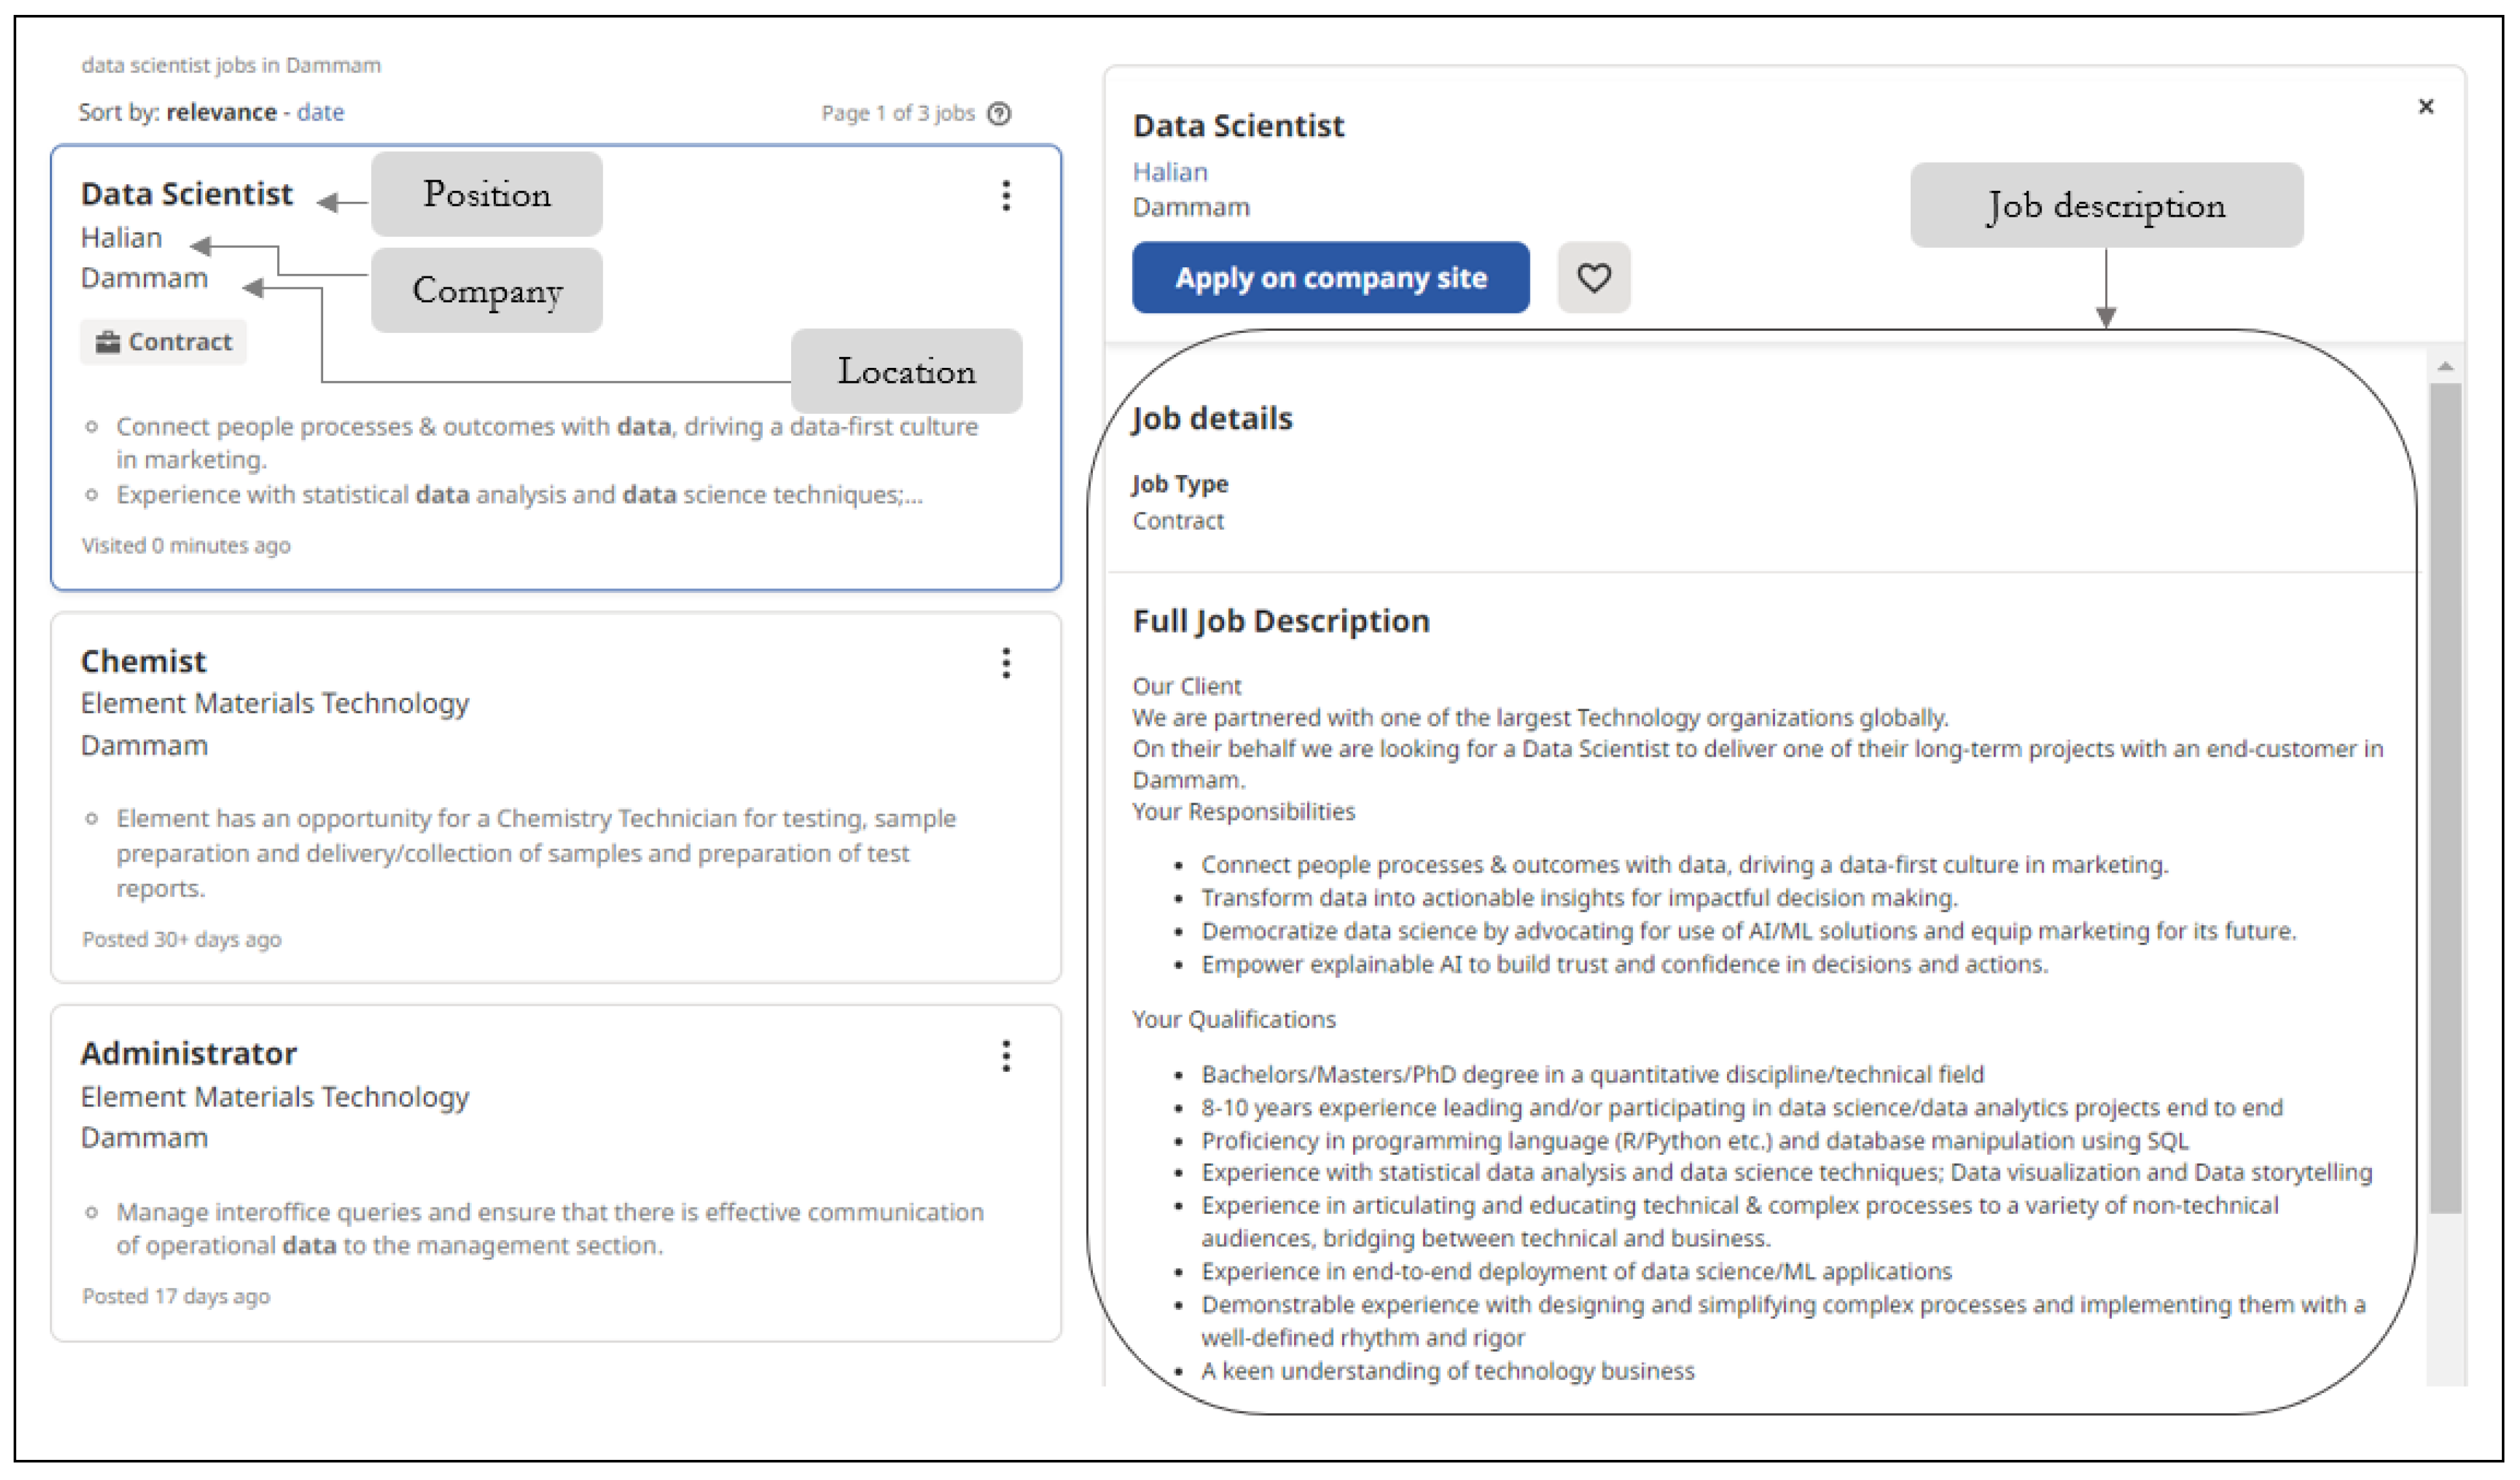
Task: Click the job description scrollbar thumb
Action: click(2445, 800)
